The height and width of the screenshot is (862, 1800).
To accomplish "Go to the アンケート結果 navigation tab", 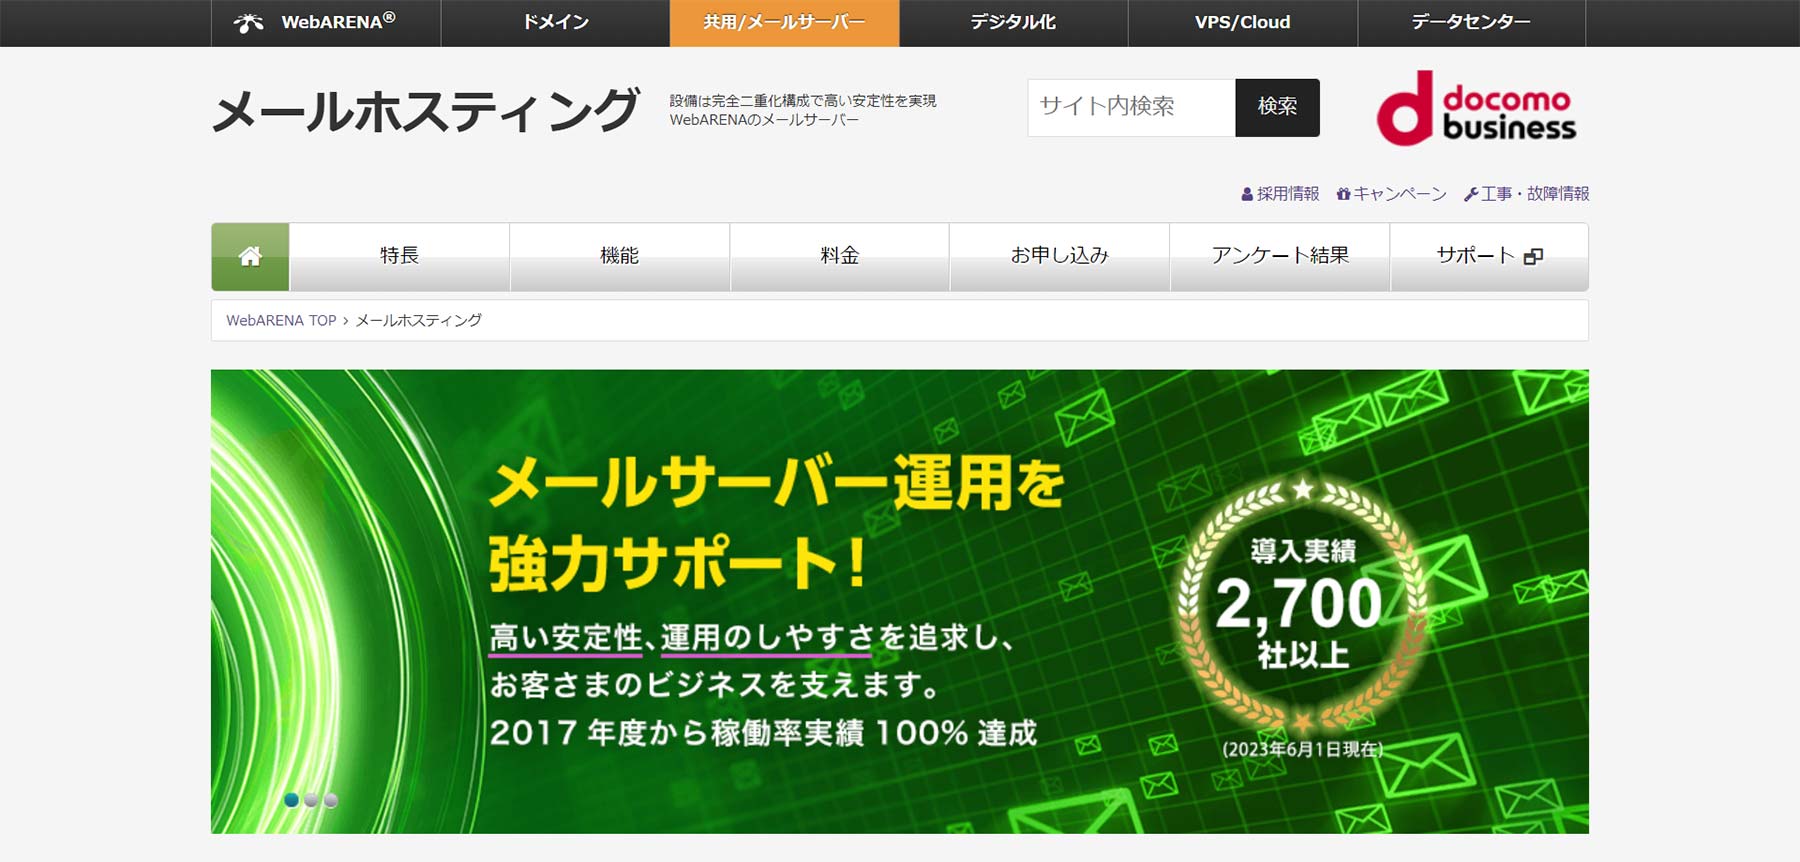I will [x=1279, y=257].
